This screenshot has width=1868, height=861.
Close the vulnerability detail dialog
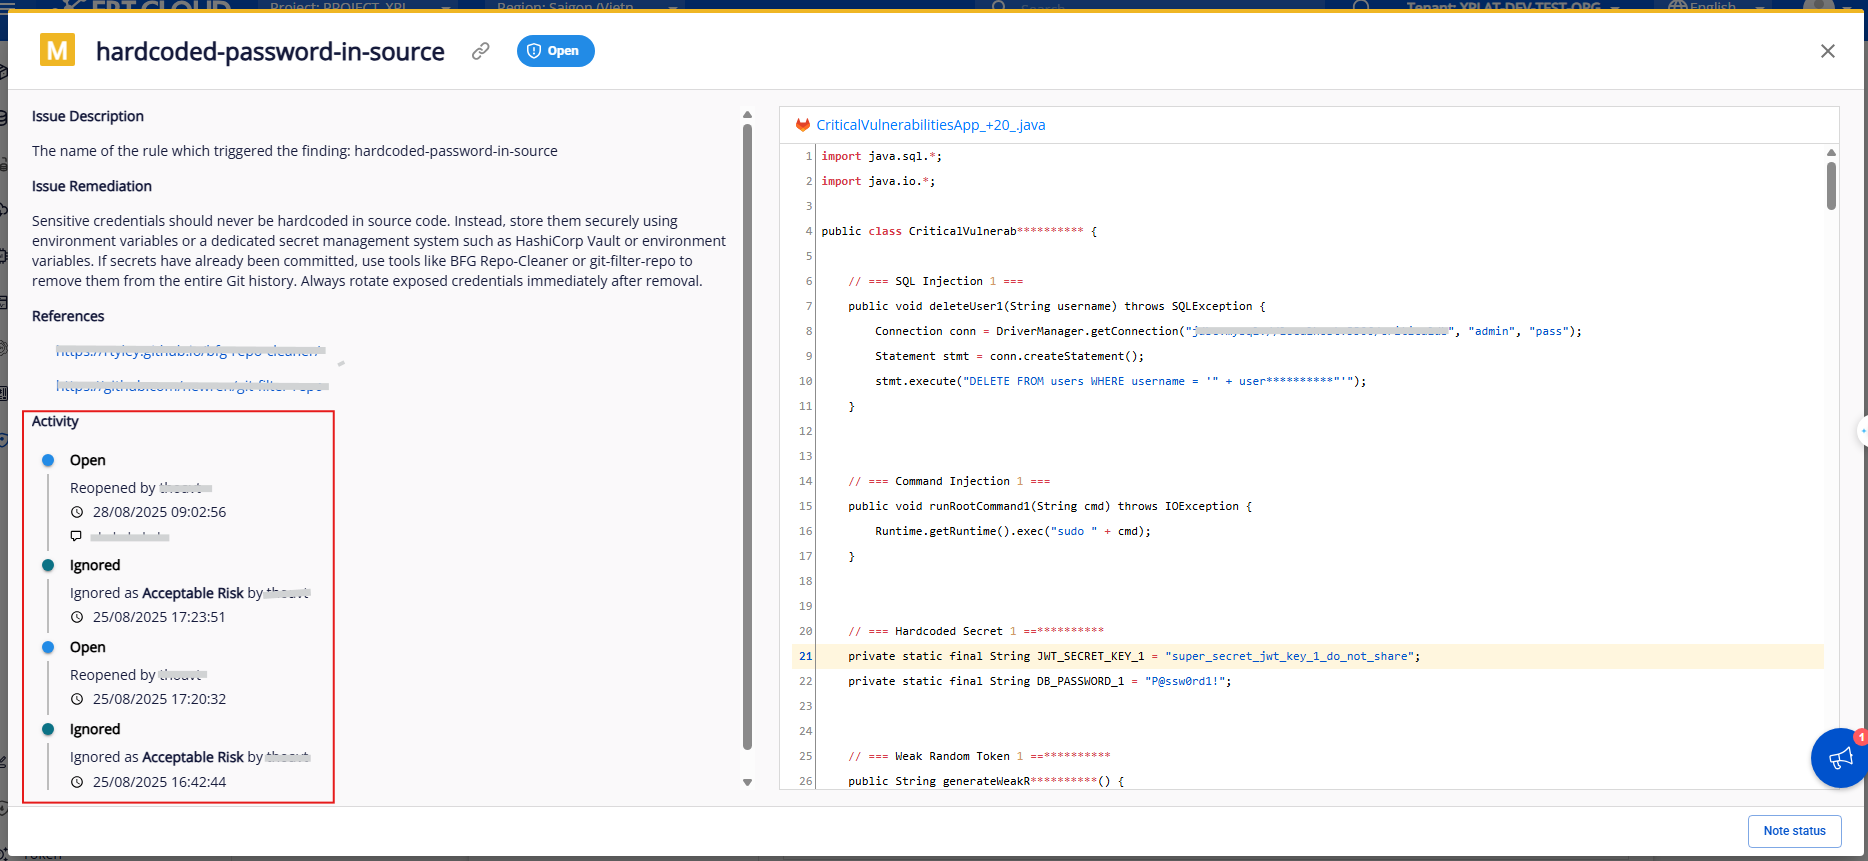(x=1827, y=51)
